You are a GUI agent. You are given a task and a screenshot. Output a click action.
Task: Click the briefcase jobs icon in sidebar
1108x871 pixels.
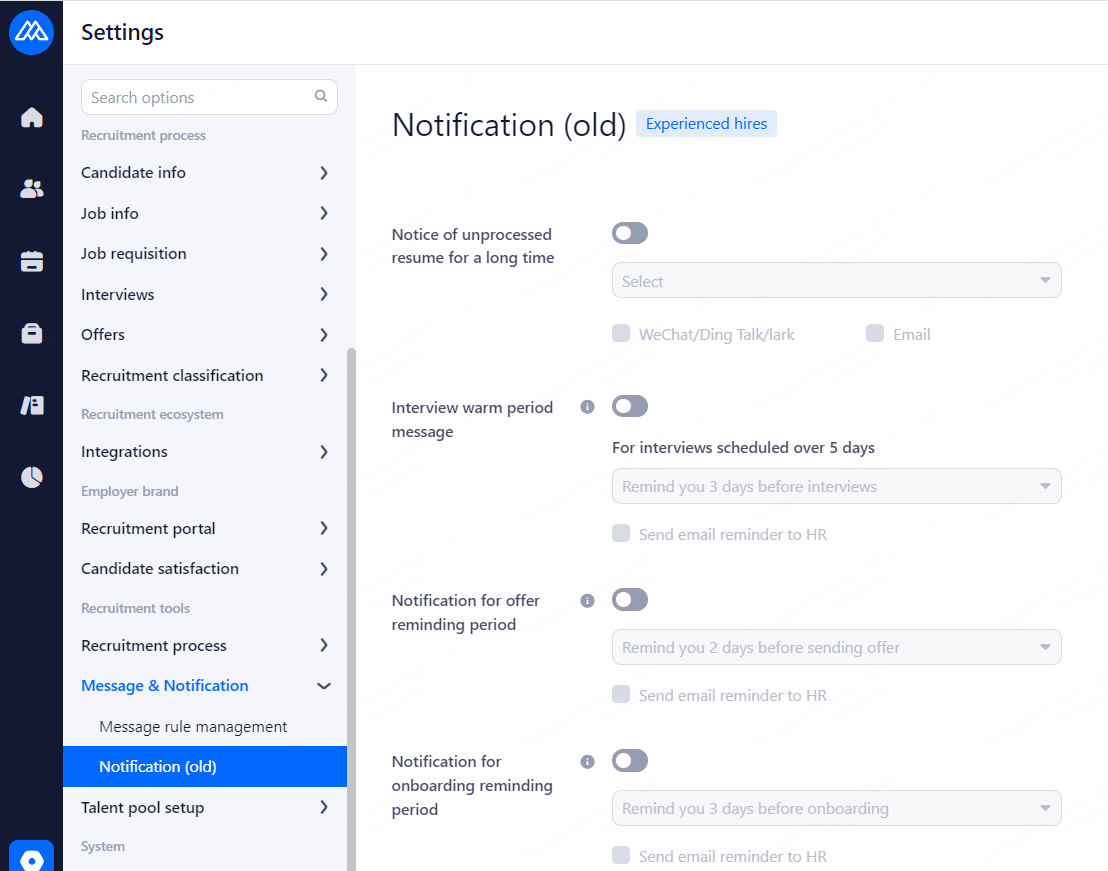(32, 334)
